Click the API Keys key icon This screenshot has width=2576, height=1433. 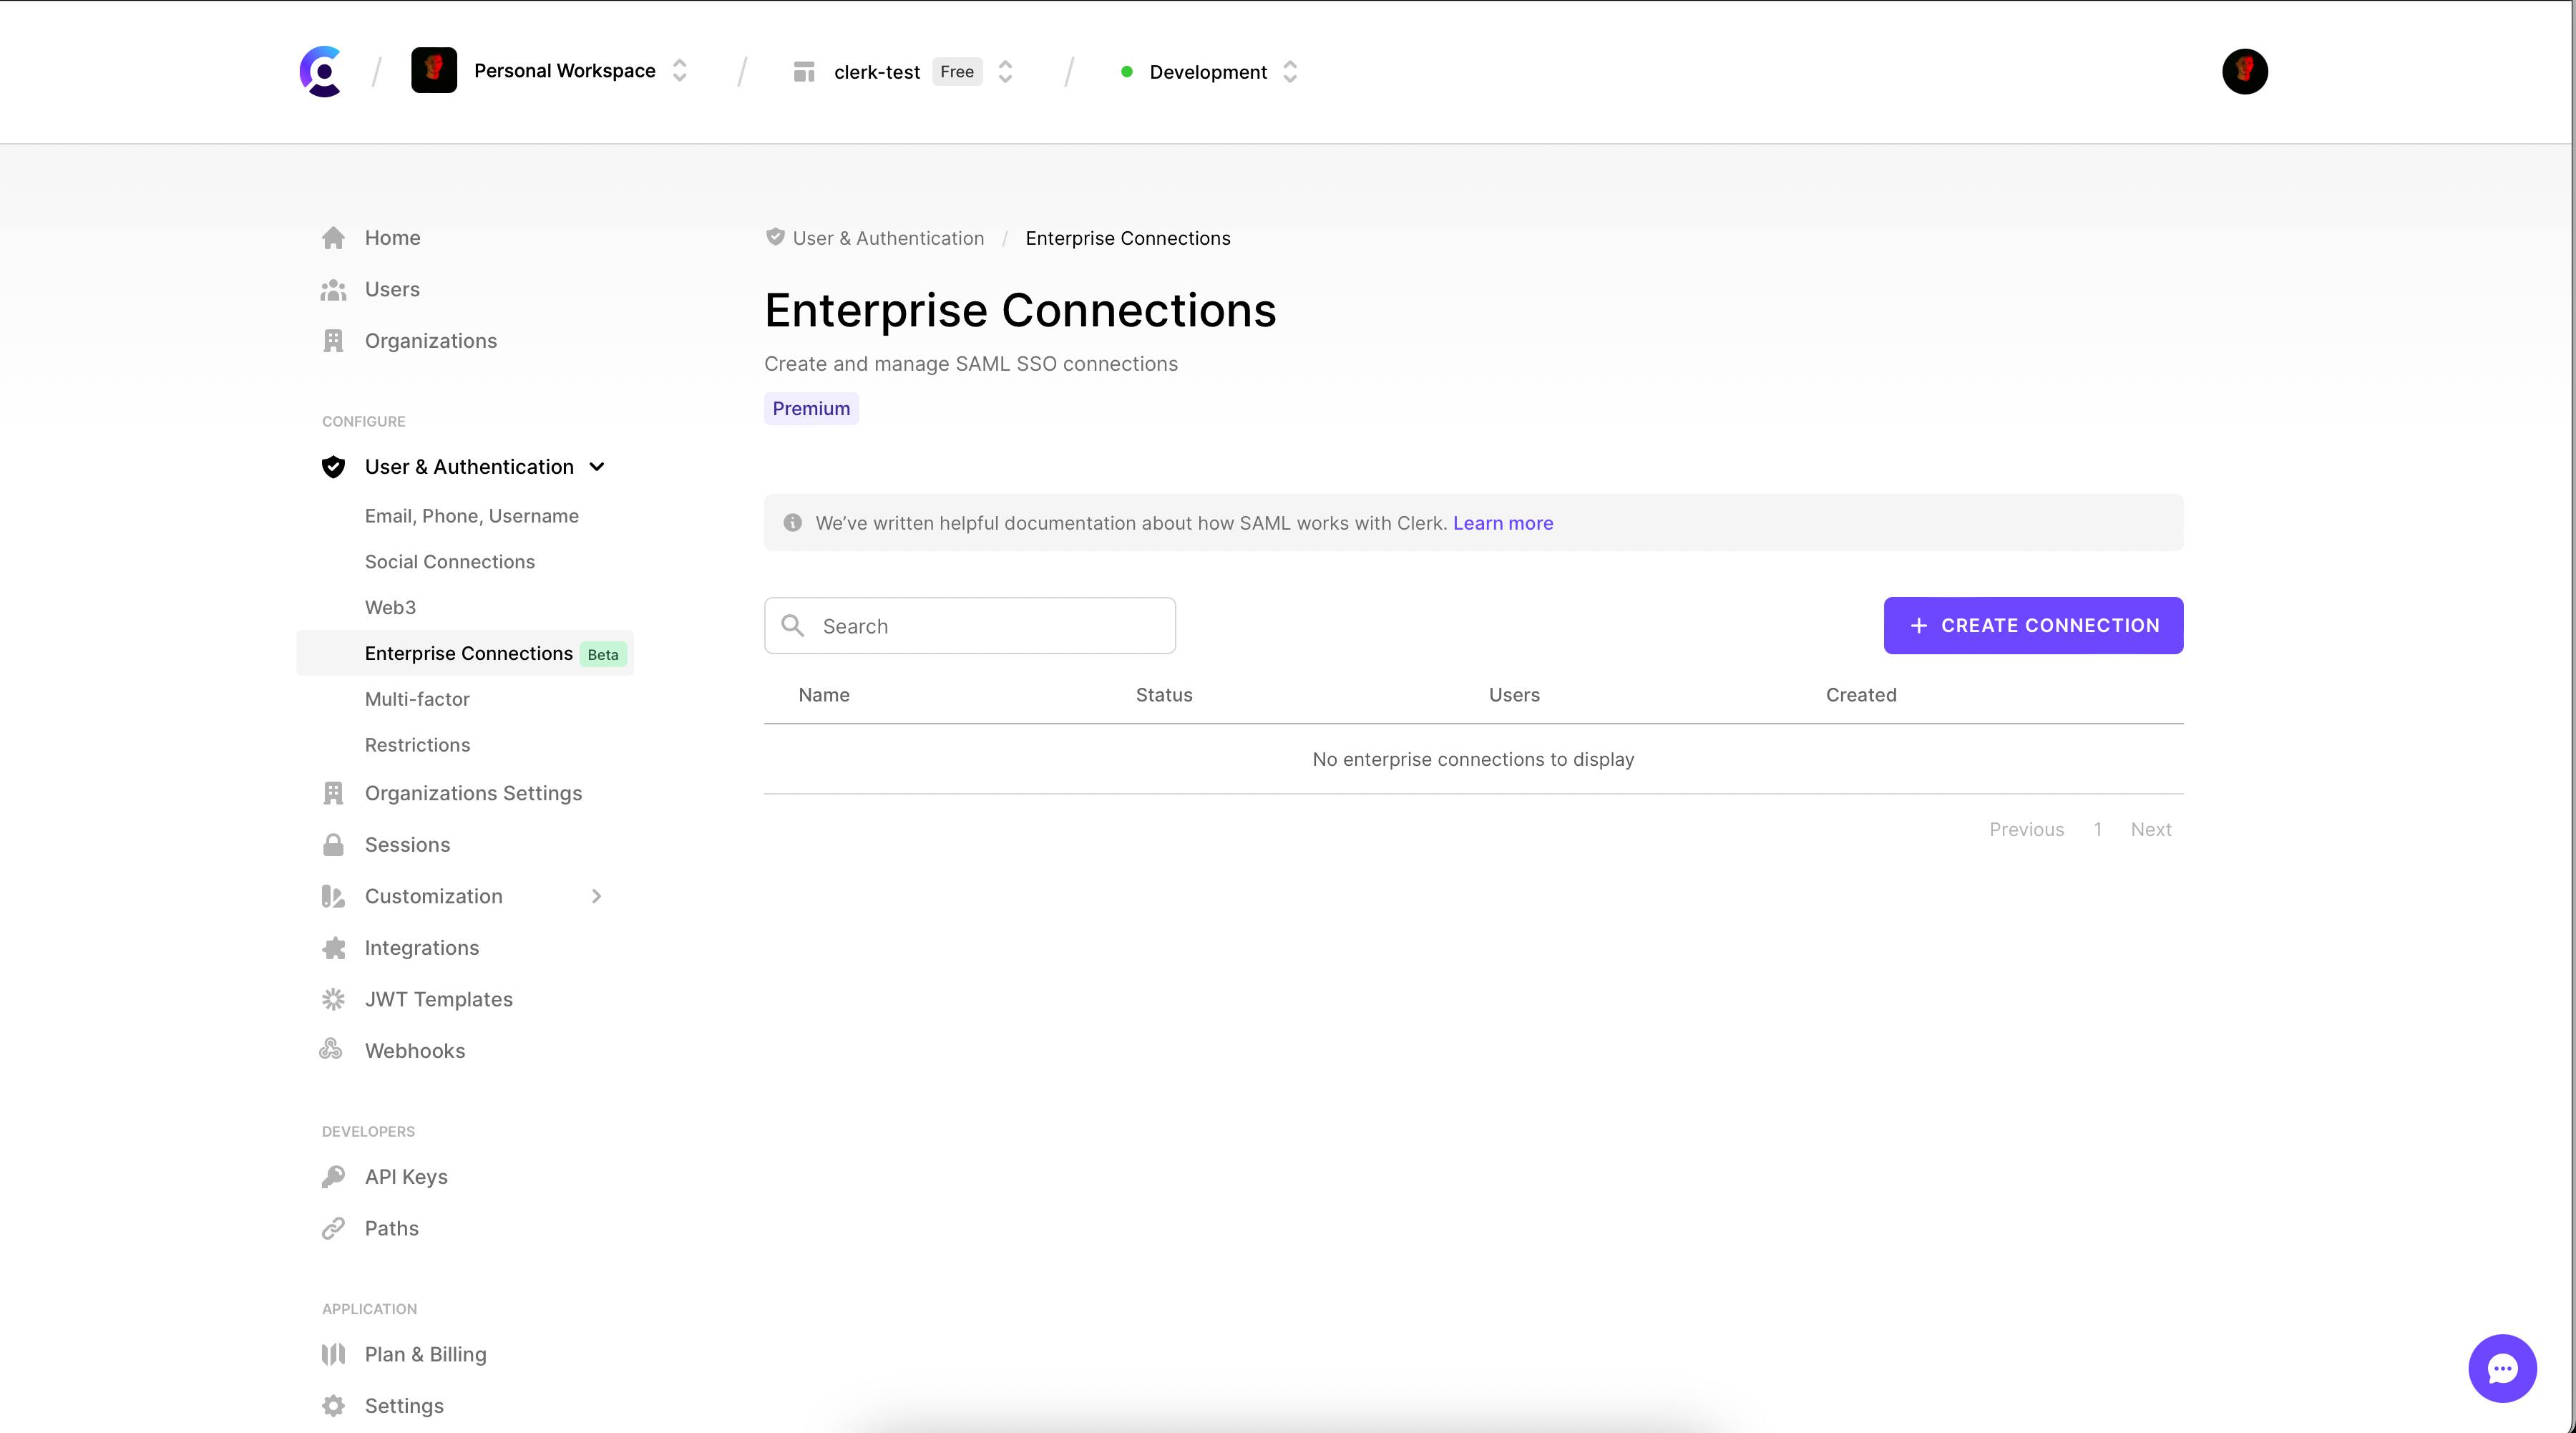click(333, 1175)
